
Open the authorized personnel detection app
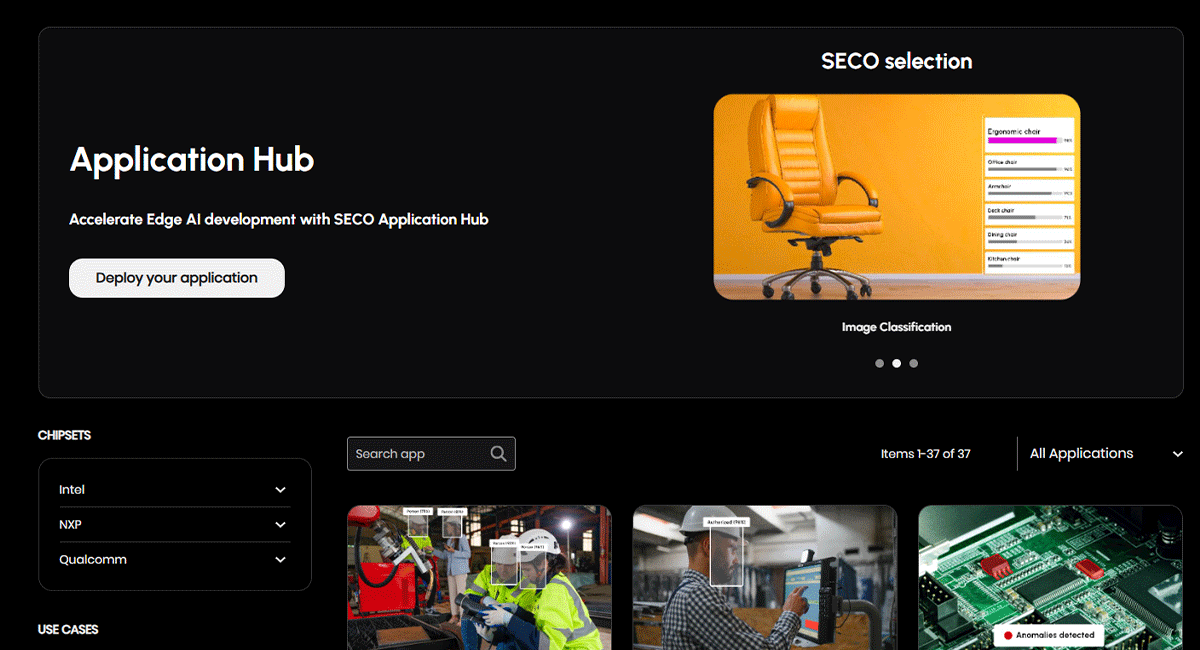coord(764,577)
